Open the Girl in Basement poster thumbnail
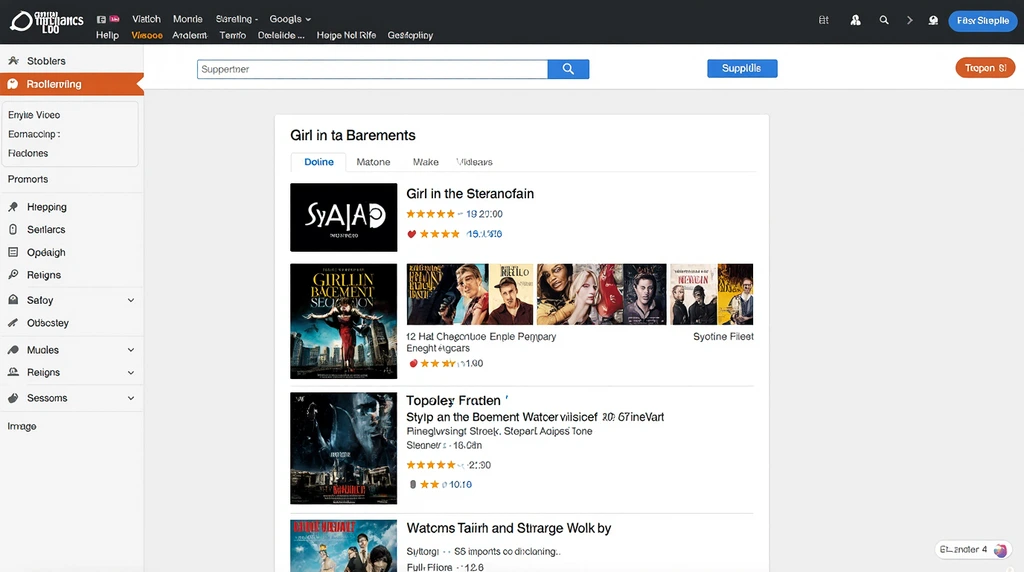1024x572 pixels. (x=344, y=321)
